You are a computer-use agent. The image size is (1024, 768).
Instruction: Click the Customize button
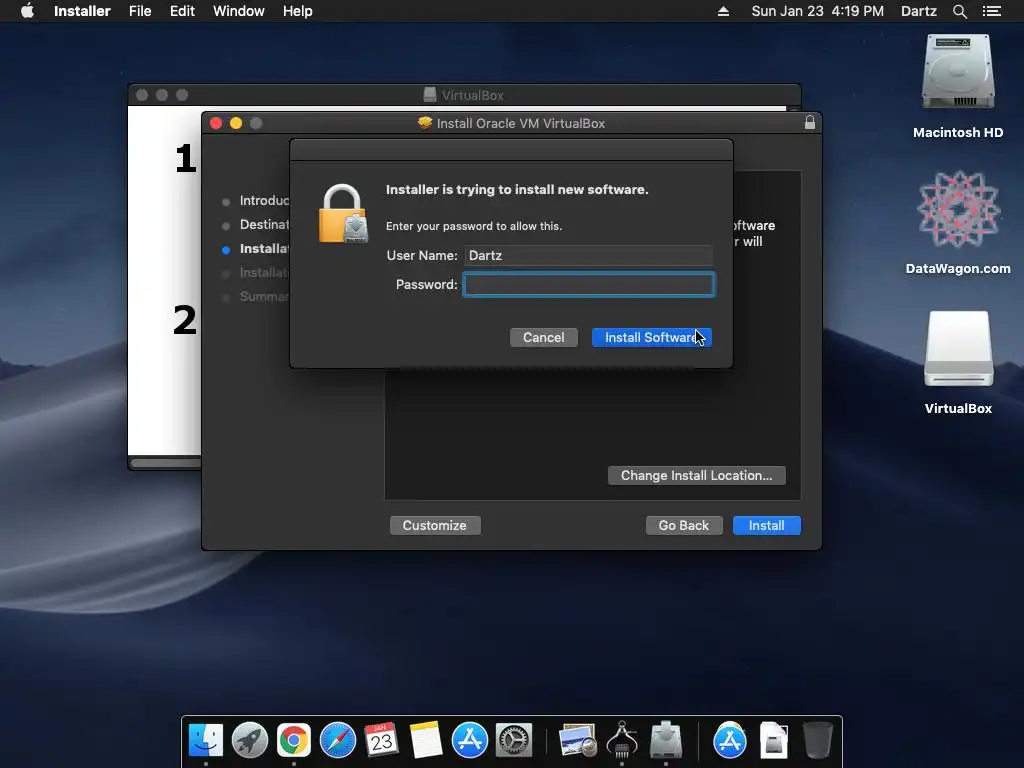coord(435,526)
